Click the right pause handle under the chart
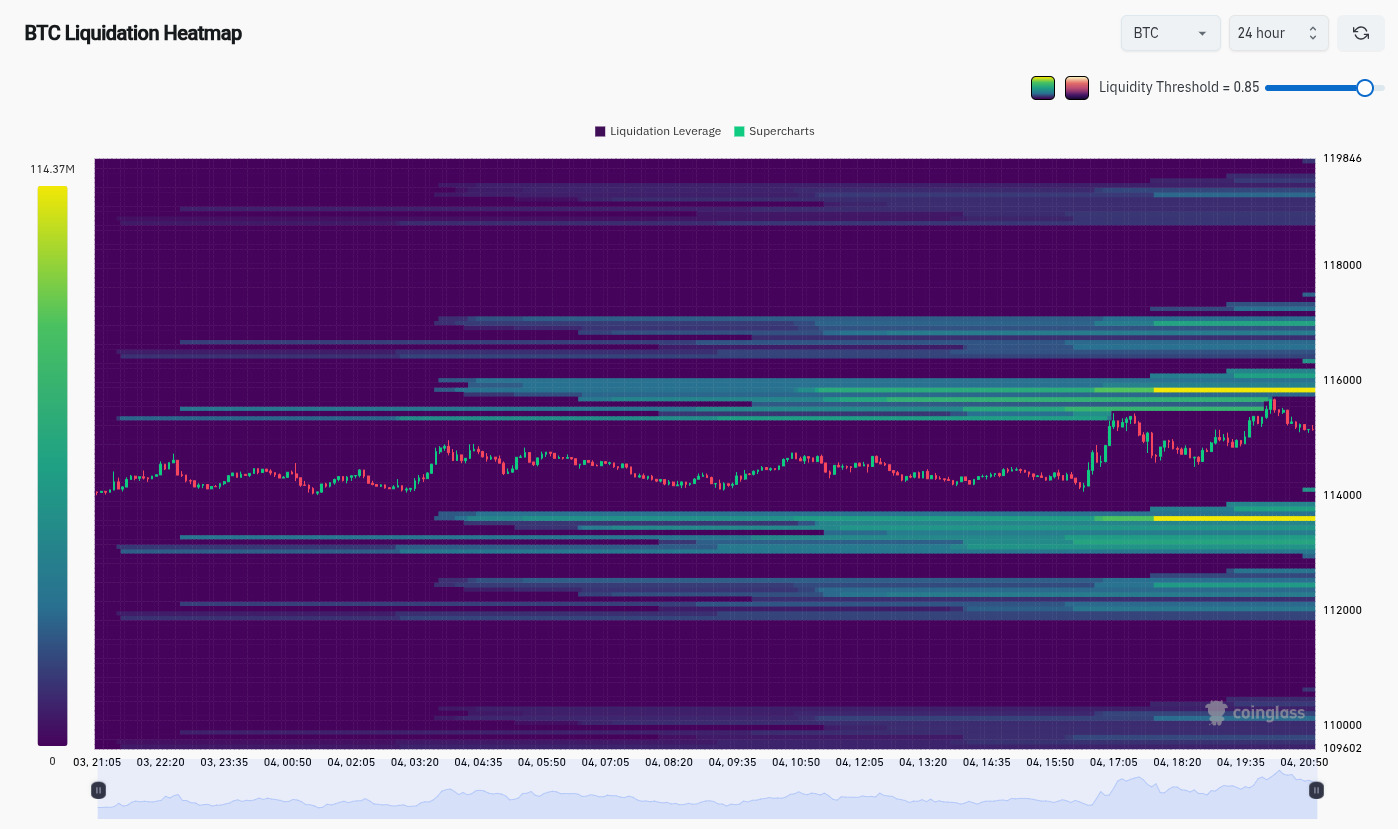The height and width of the screenshot is (829, 1398). coord(1316,790)
